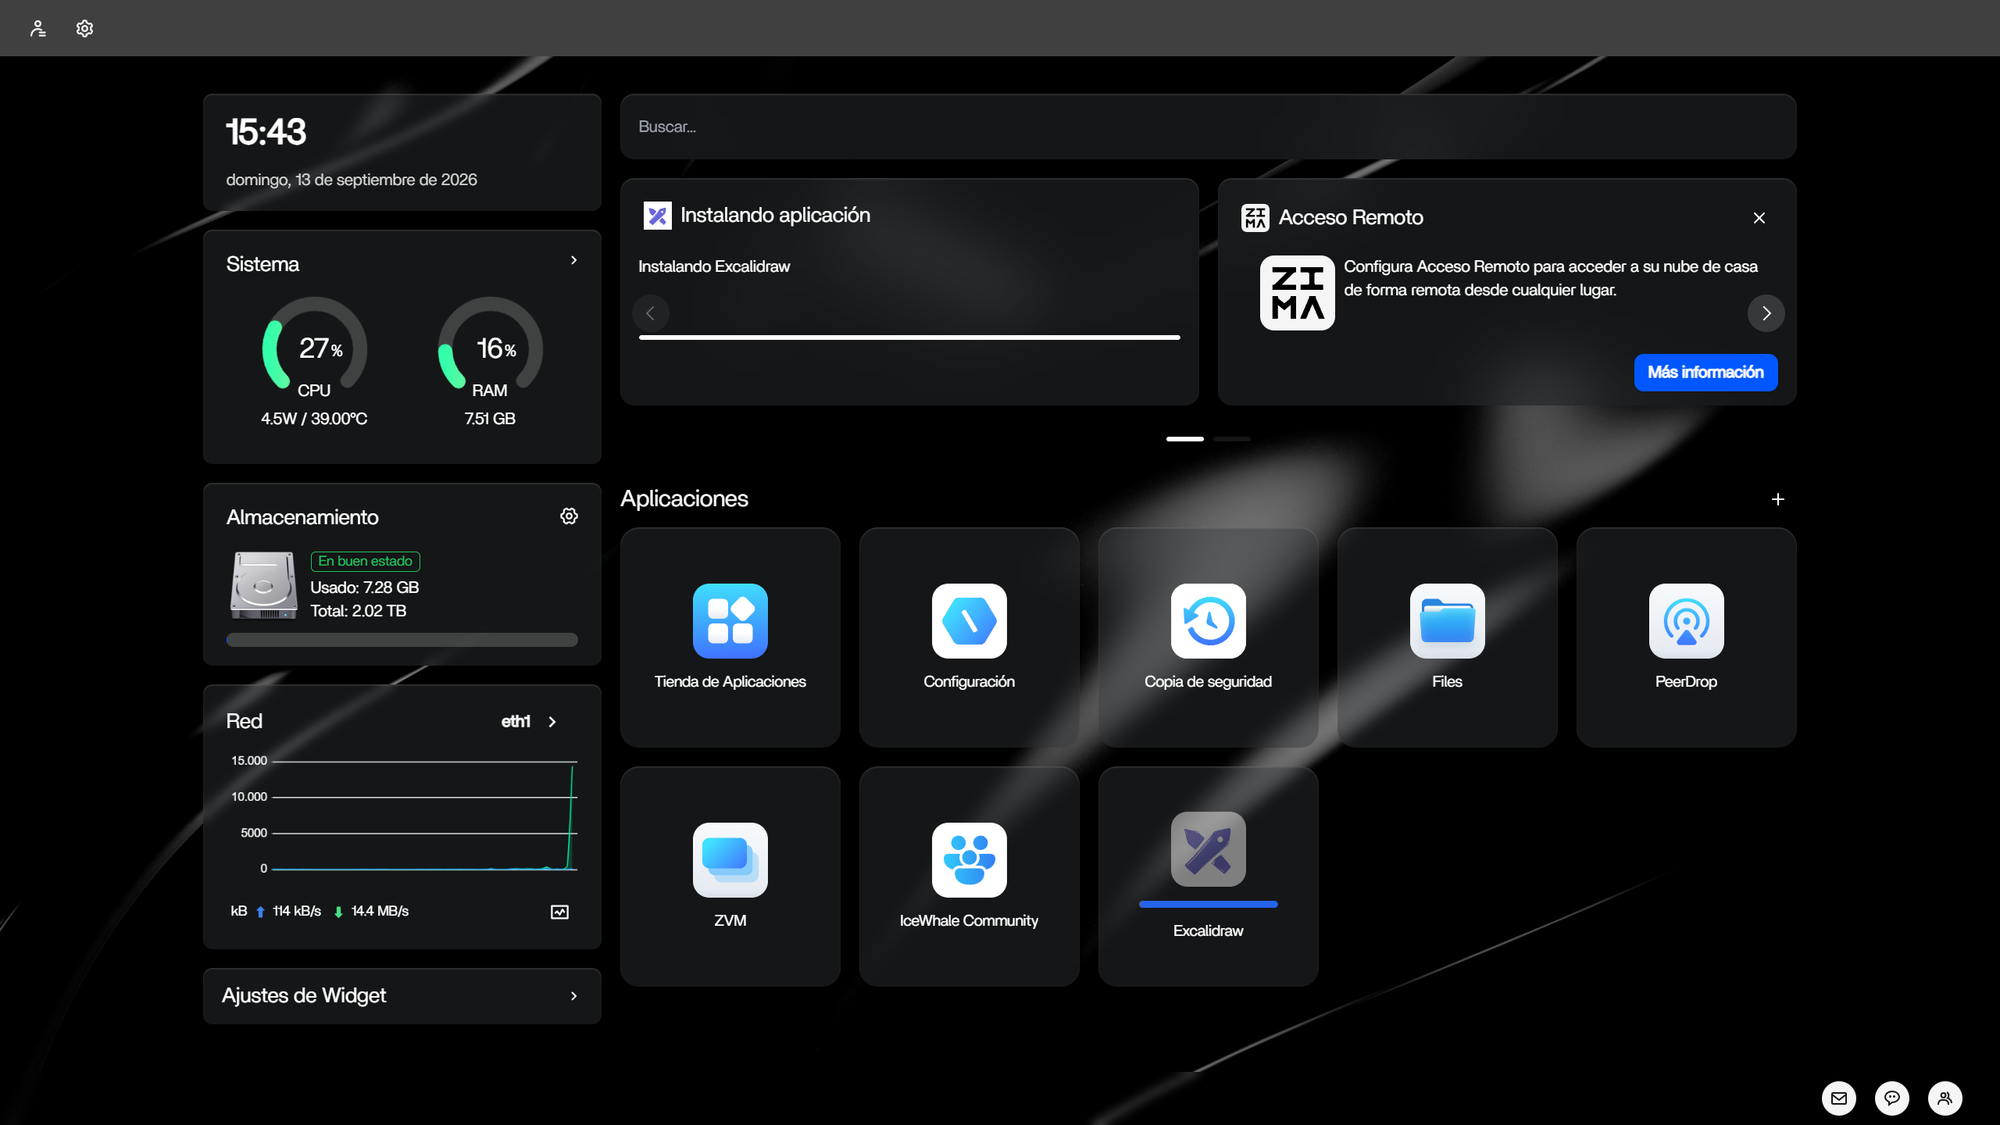Expand Ajustes de Widget
2000x1125 pixels.
[402, 996]
